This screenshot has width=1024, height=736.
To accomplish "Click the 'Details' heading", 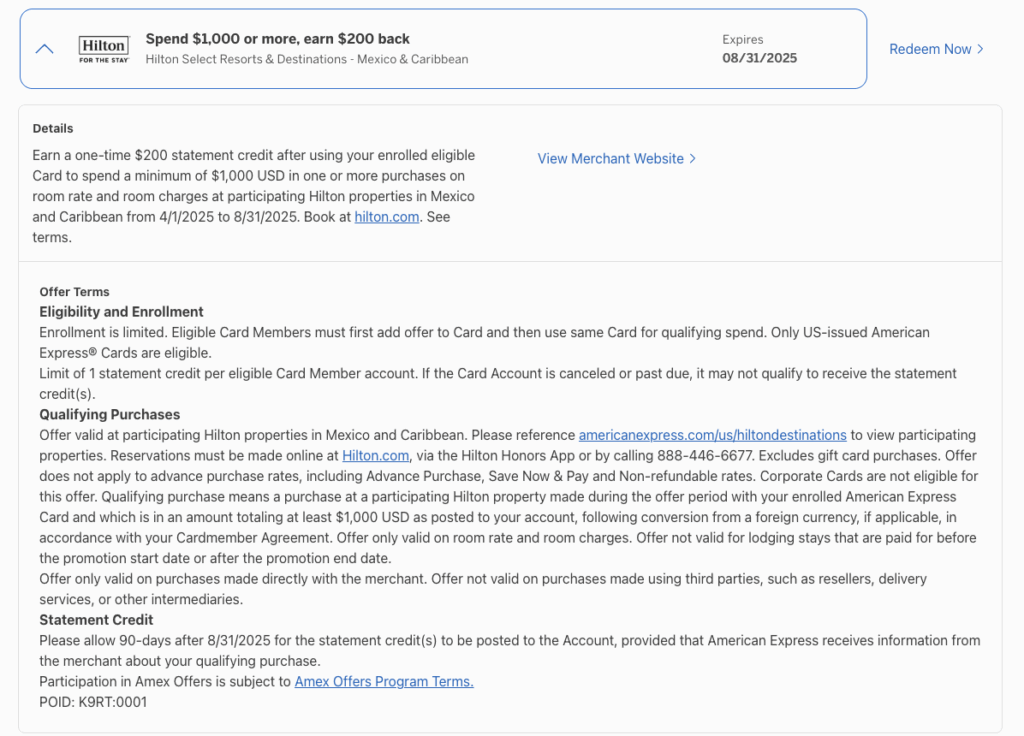I will click(x=53, y=129).
